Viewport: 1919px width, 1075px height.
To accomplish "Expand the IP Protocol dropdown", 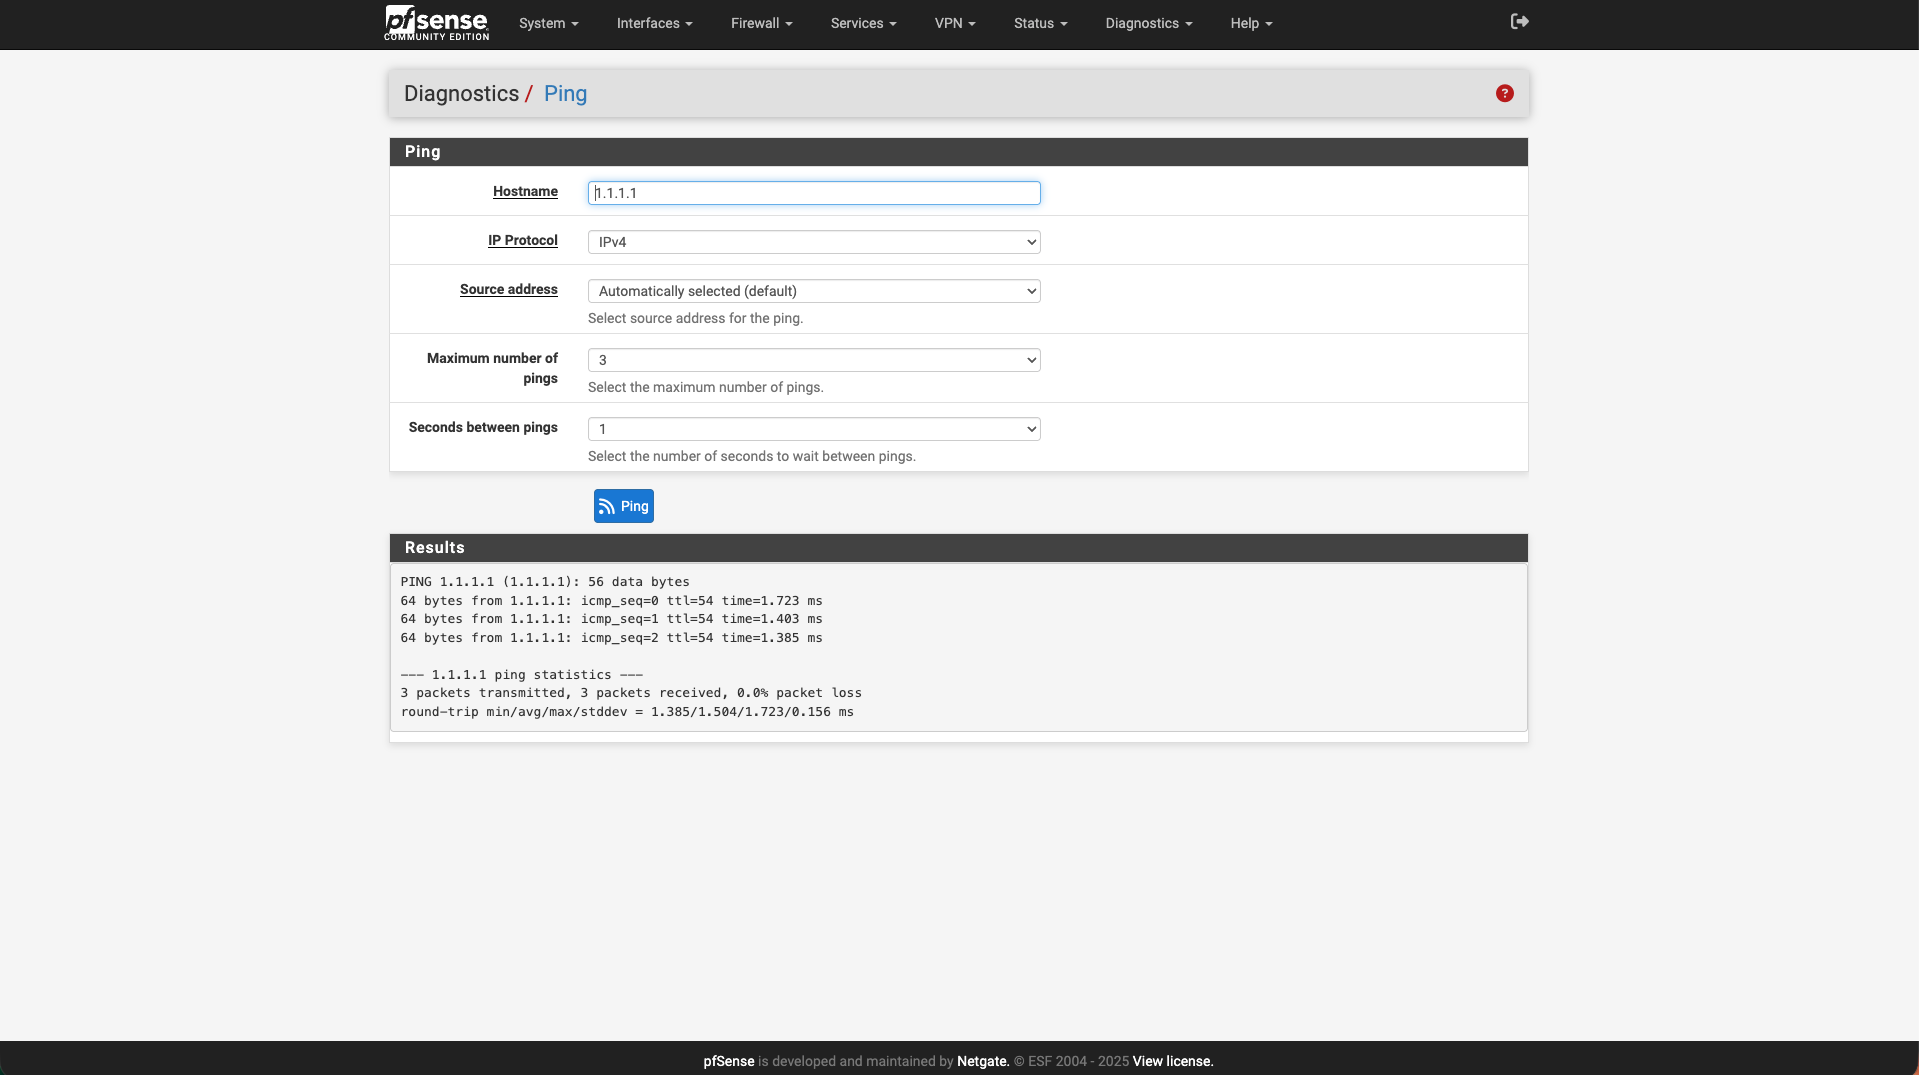I will pos(814,242).
